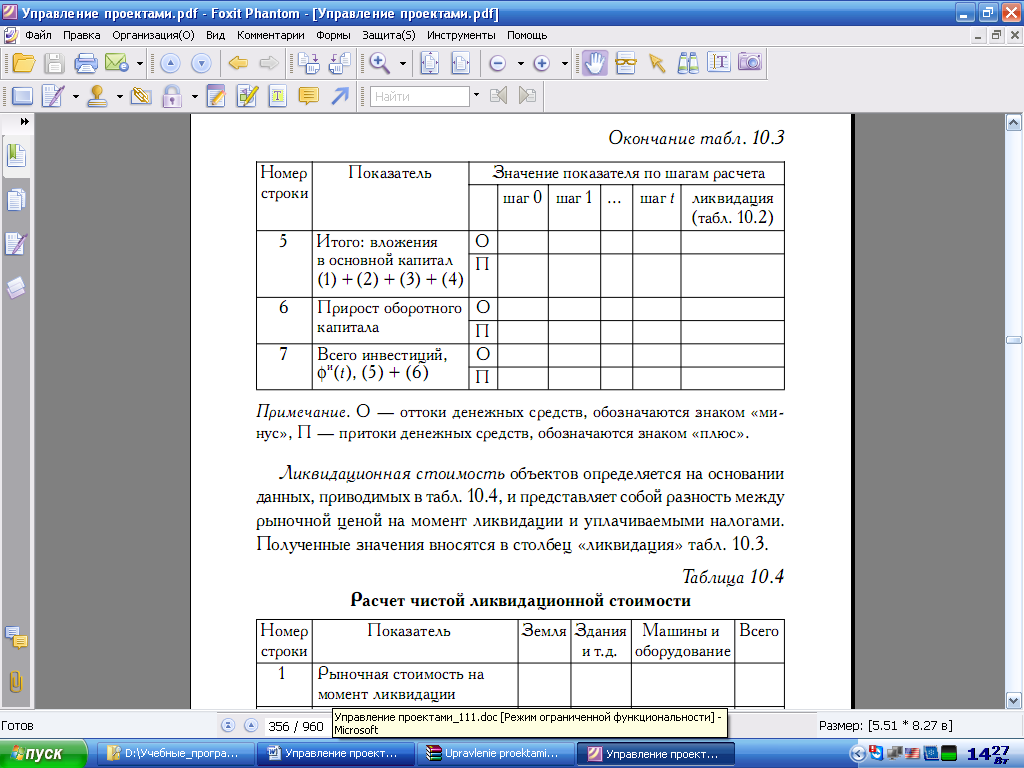Open the Layers panel in the sidebar

(16, 287)
